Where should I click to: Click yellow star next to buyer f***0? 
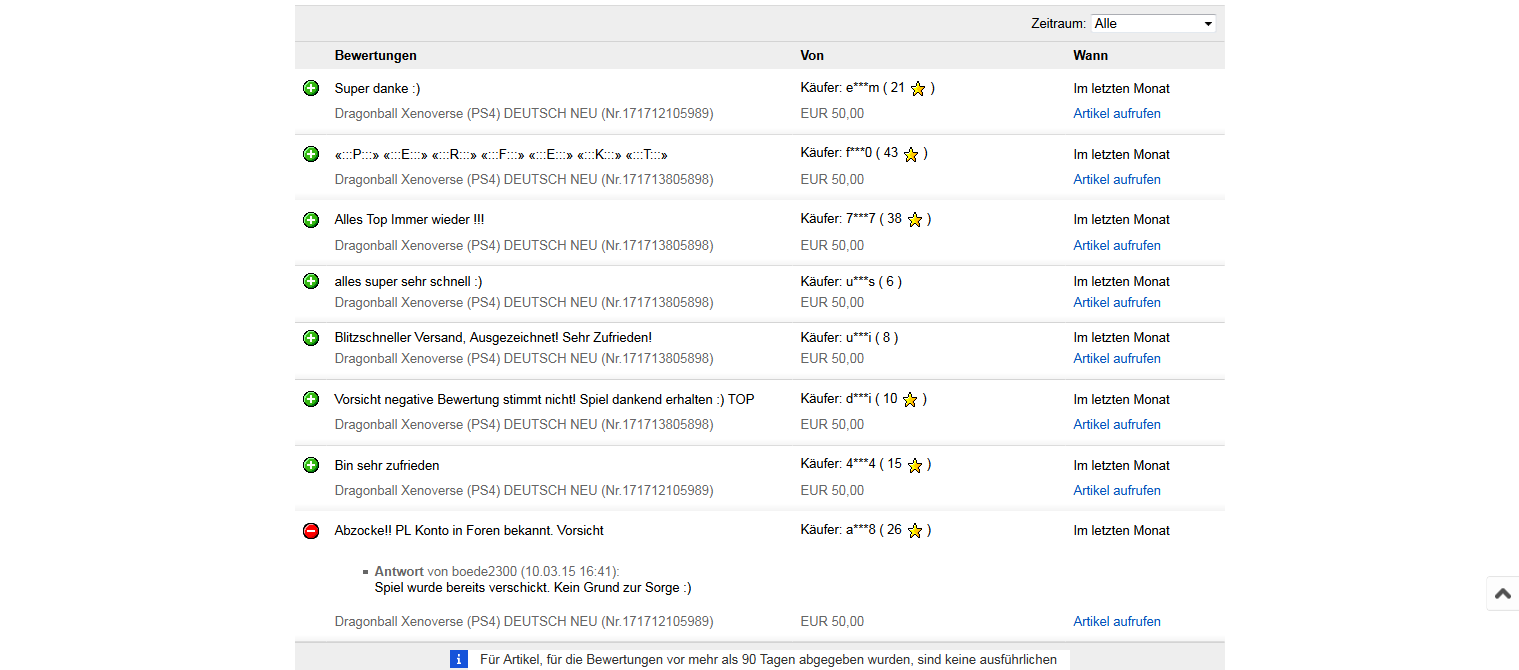tap(911, 154)
